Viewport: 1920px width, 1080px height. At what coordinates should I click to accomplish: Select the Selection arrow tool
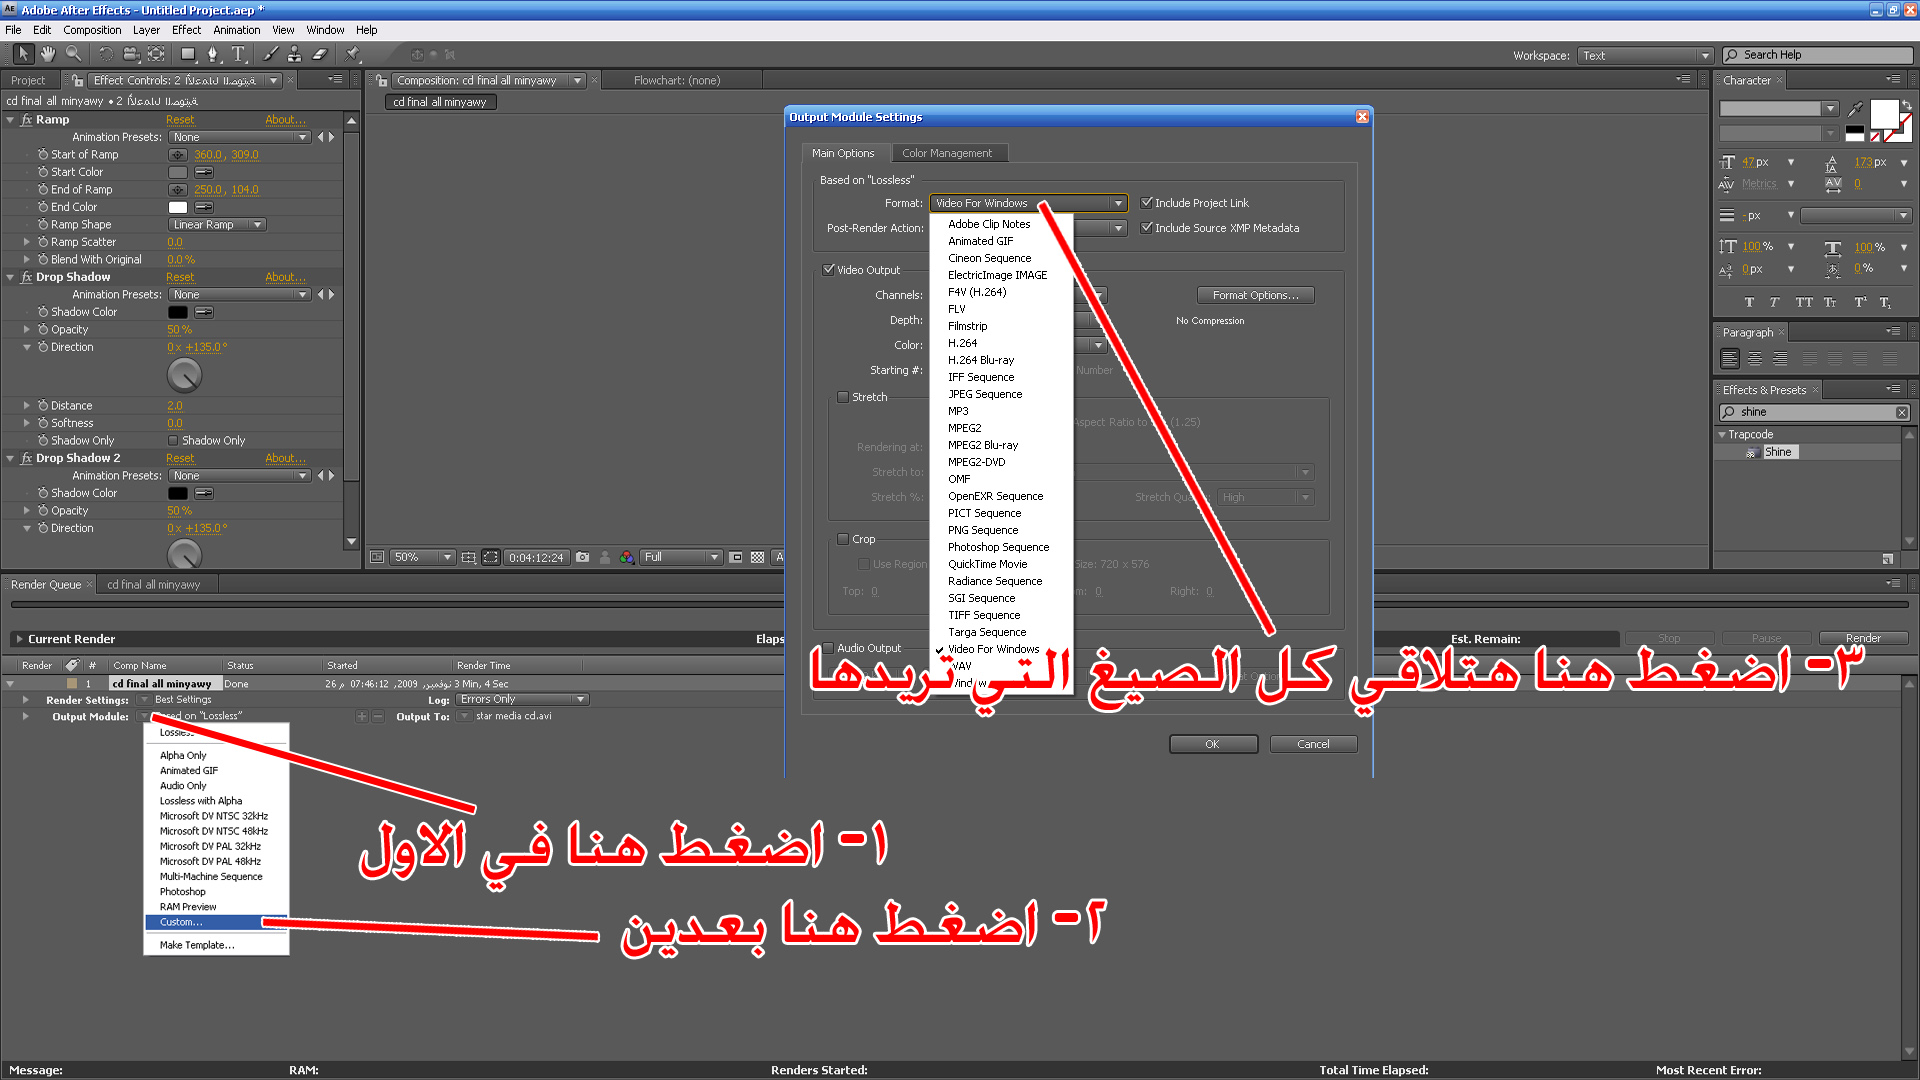(23, 54)
